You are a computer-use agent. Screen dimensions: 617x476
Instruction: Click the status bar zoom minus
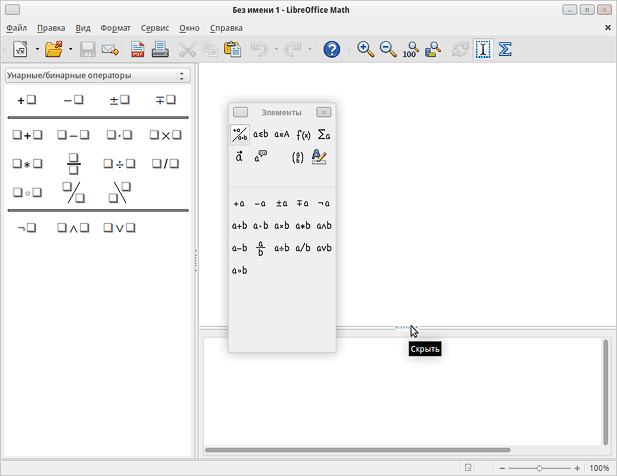coord(502,468)
